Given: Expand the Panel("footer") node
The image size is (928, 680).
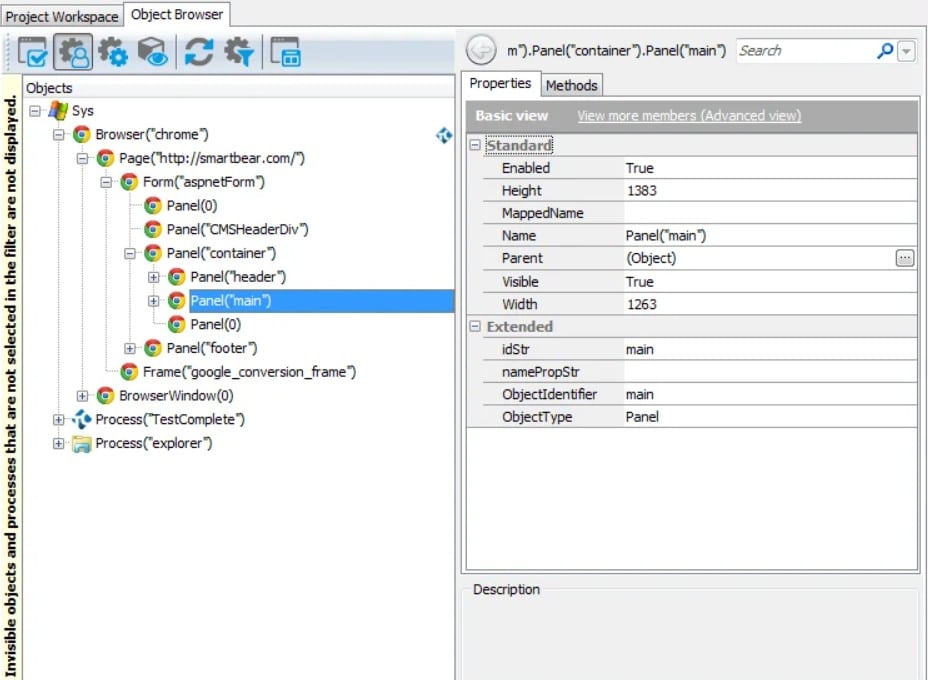Looking at the screenshot, I should point(130,348).
